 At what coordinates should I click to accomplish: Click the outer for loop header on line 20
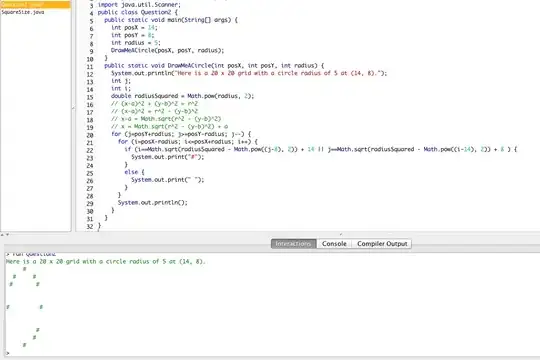pos(181,134)
